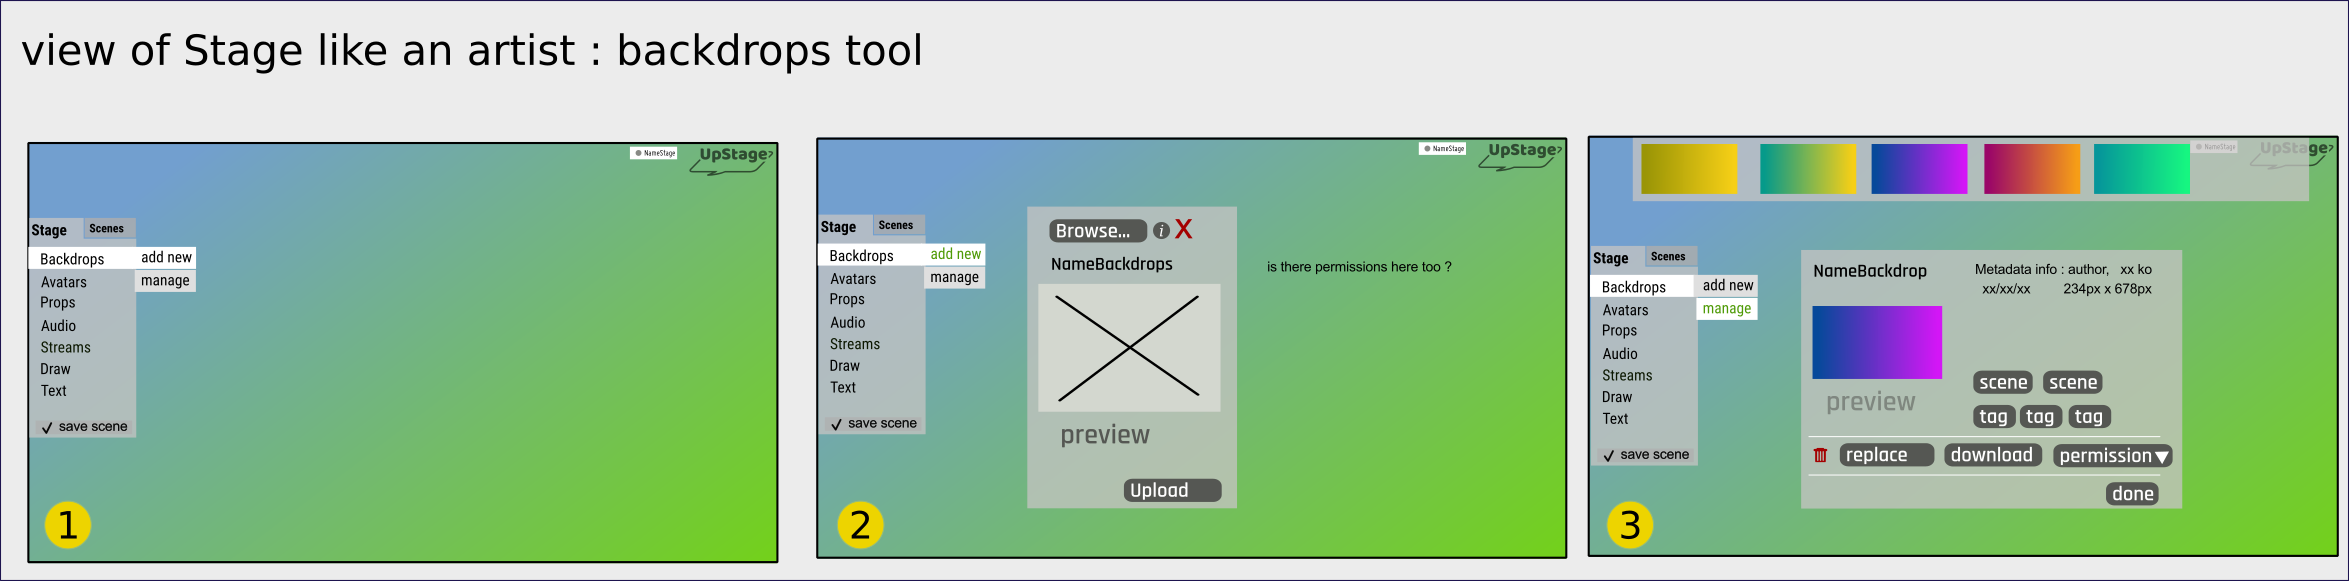Select manage in panel 2 submenu

coord(954,277)
